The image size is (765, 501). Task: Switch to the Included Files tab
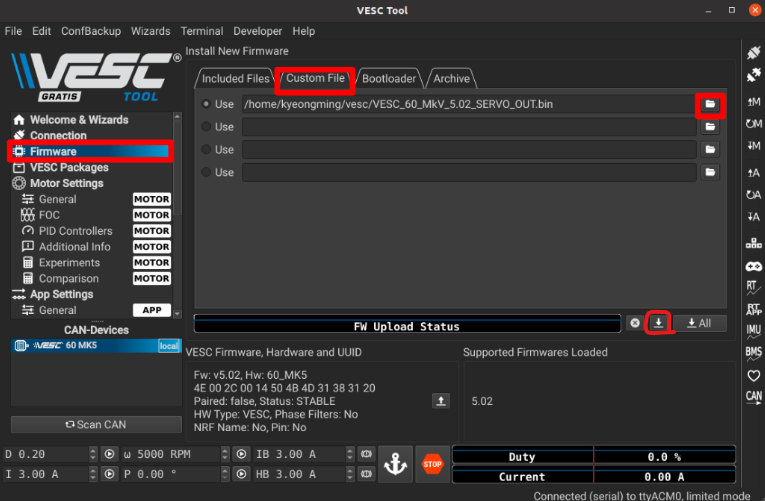tap(235, 79)
